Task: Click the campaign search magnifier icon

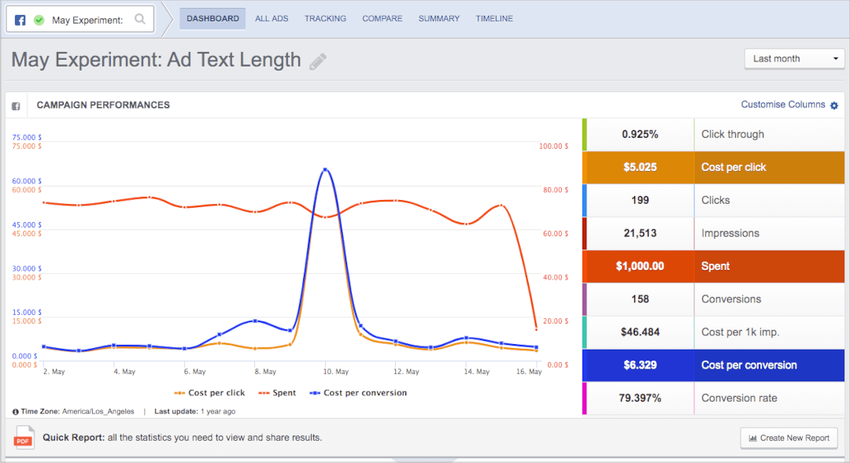Action: (x=140, y=19)
